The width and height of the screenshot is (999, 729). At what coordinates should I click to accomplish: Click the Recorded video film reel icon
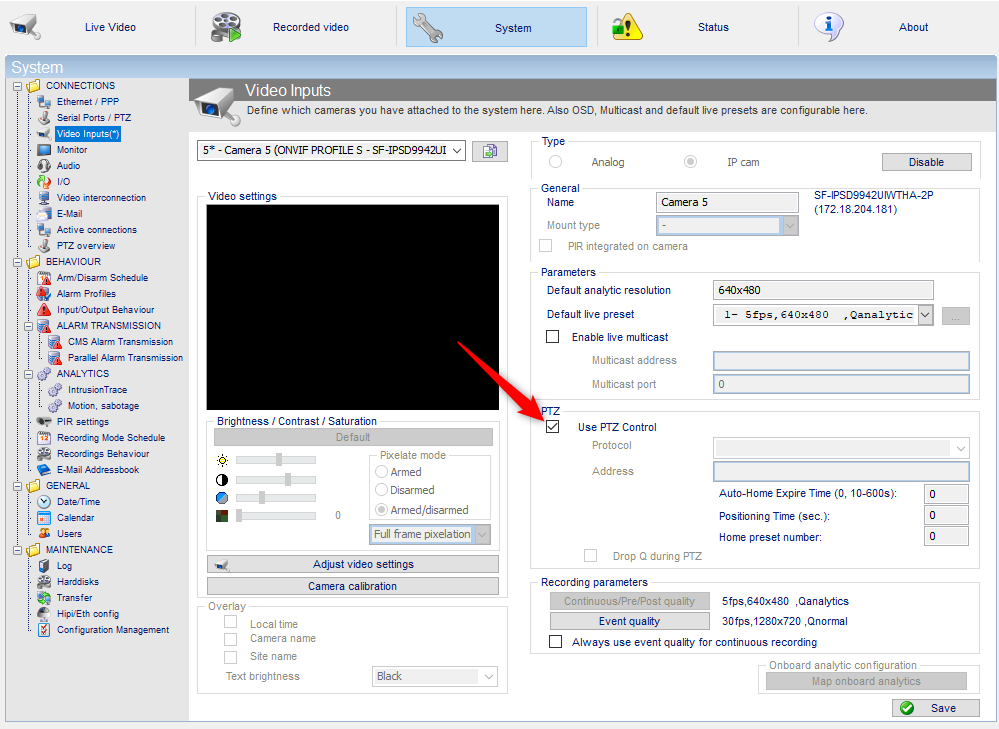tap(226, 27)
